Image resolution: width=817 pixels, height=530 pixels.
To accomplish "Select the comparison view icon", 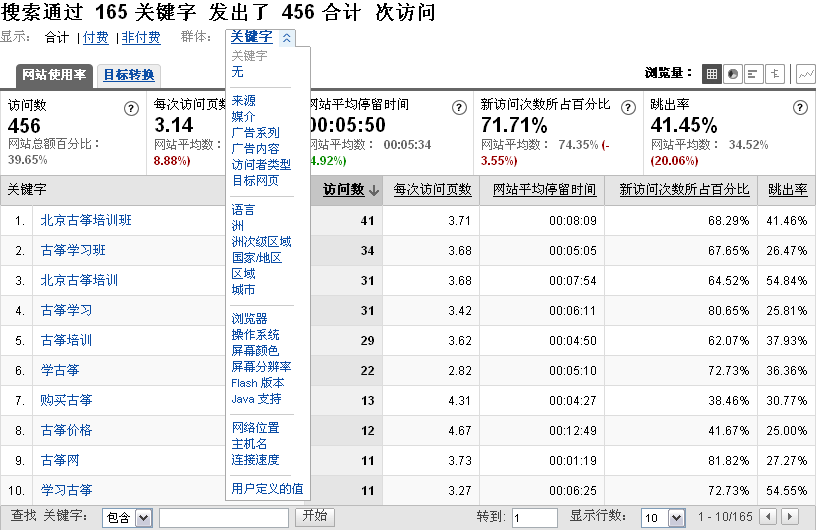I will click(774, 74).
